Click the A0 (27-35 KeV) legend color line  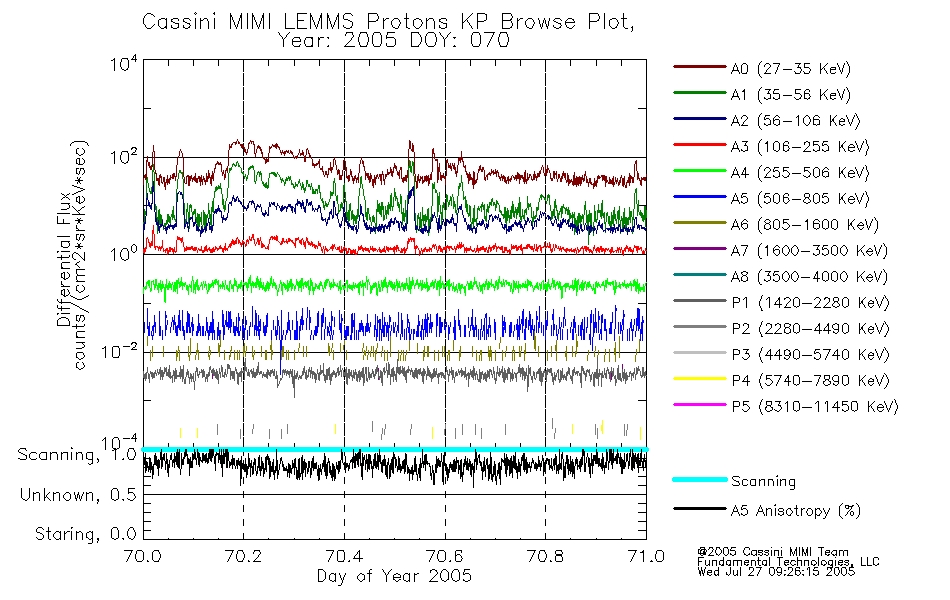click(700, 67)
